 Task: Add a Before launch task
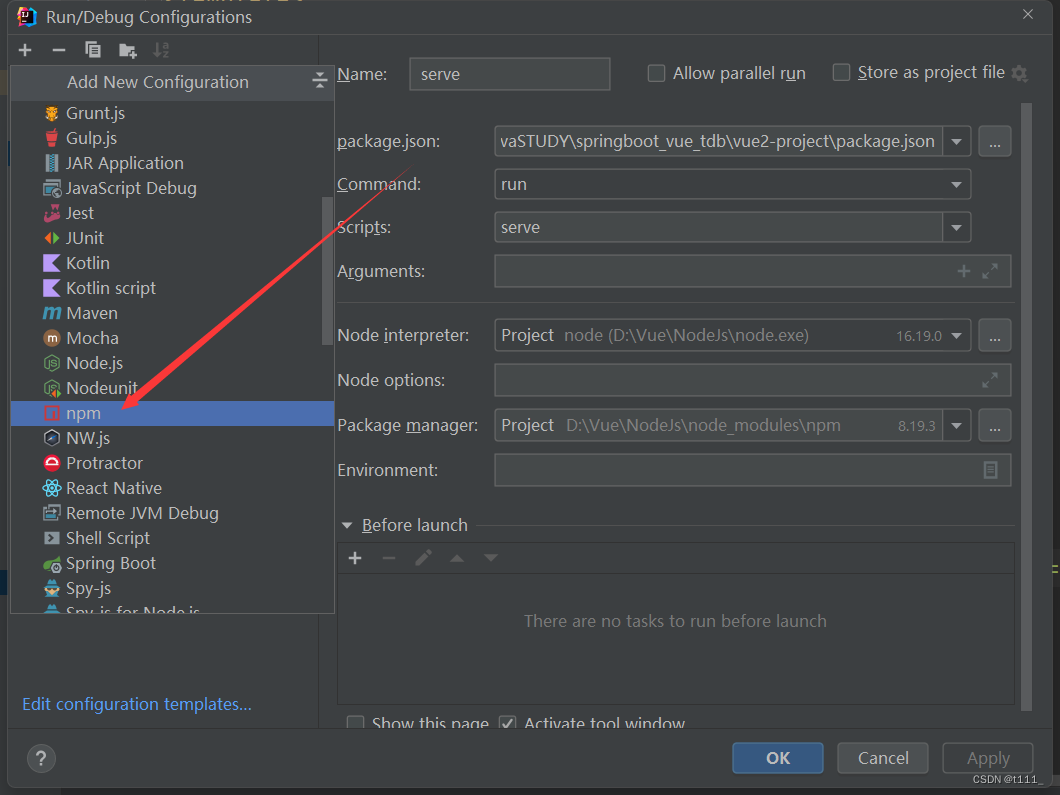click(x=355, y=558)
